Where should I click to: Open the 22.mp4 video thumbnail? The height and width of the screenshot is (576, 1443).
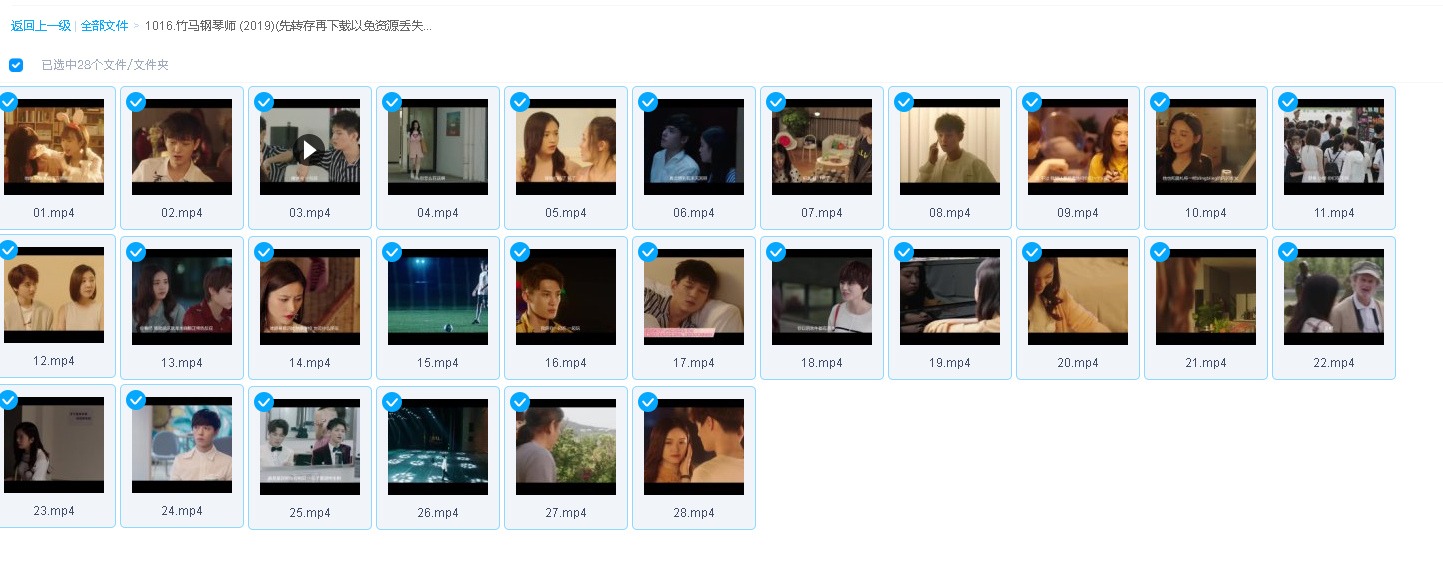tap(1334, 297)
